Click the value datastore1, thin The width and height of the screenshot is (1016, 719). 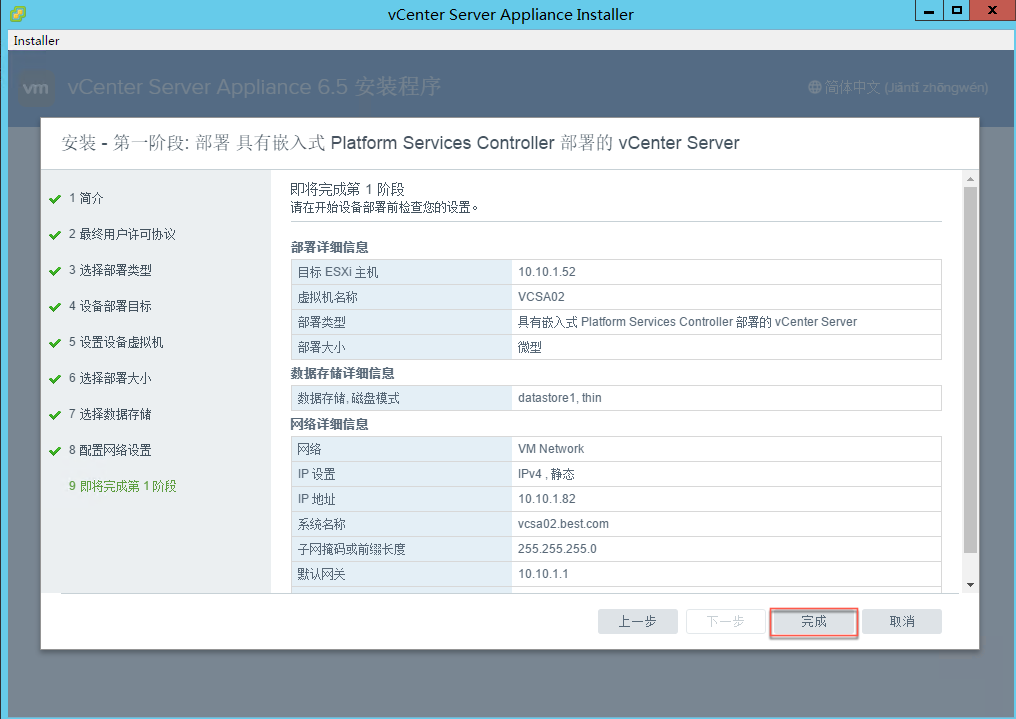(560, 398)
